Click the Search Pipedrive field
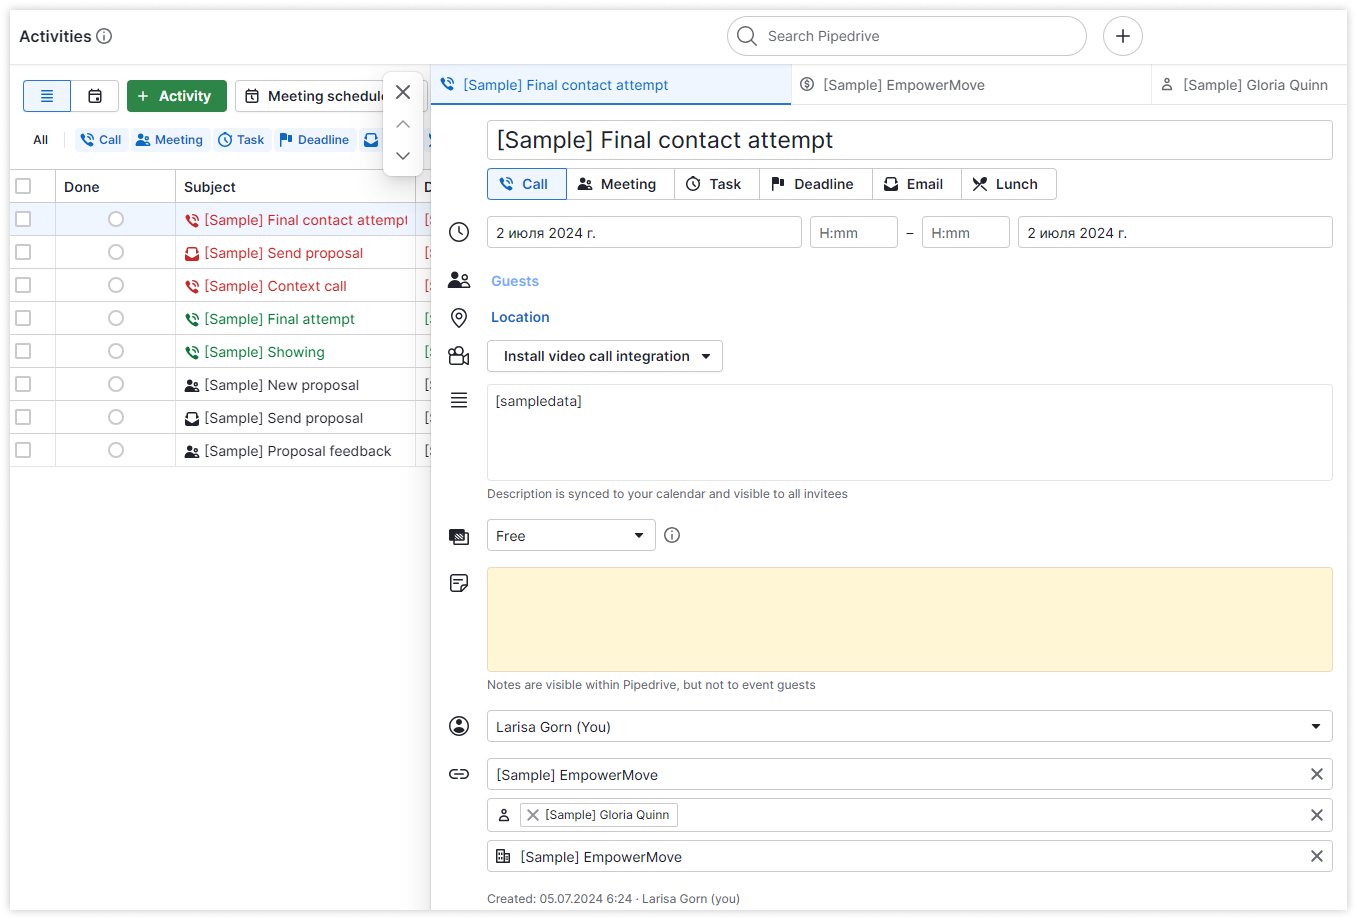Screen dimensions: 1357x920 tap(906, 35)
